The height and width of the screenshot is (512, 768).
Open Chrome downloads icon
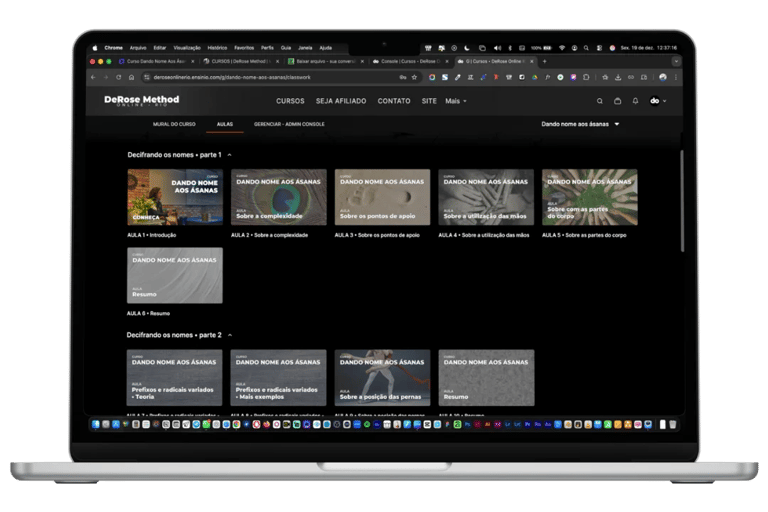coord(618,77)
